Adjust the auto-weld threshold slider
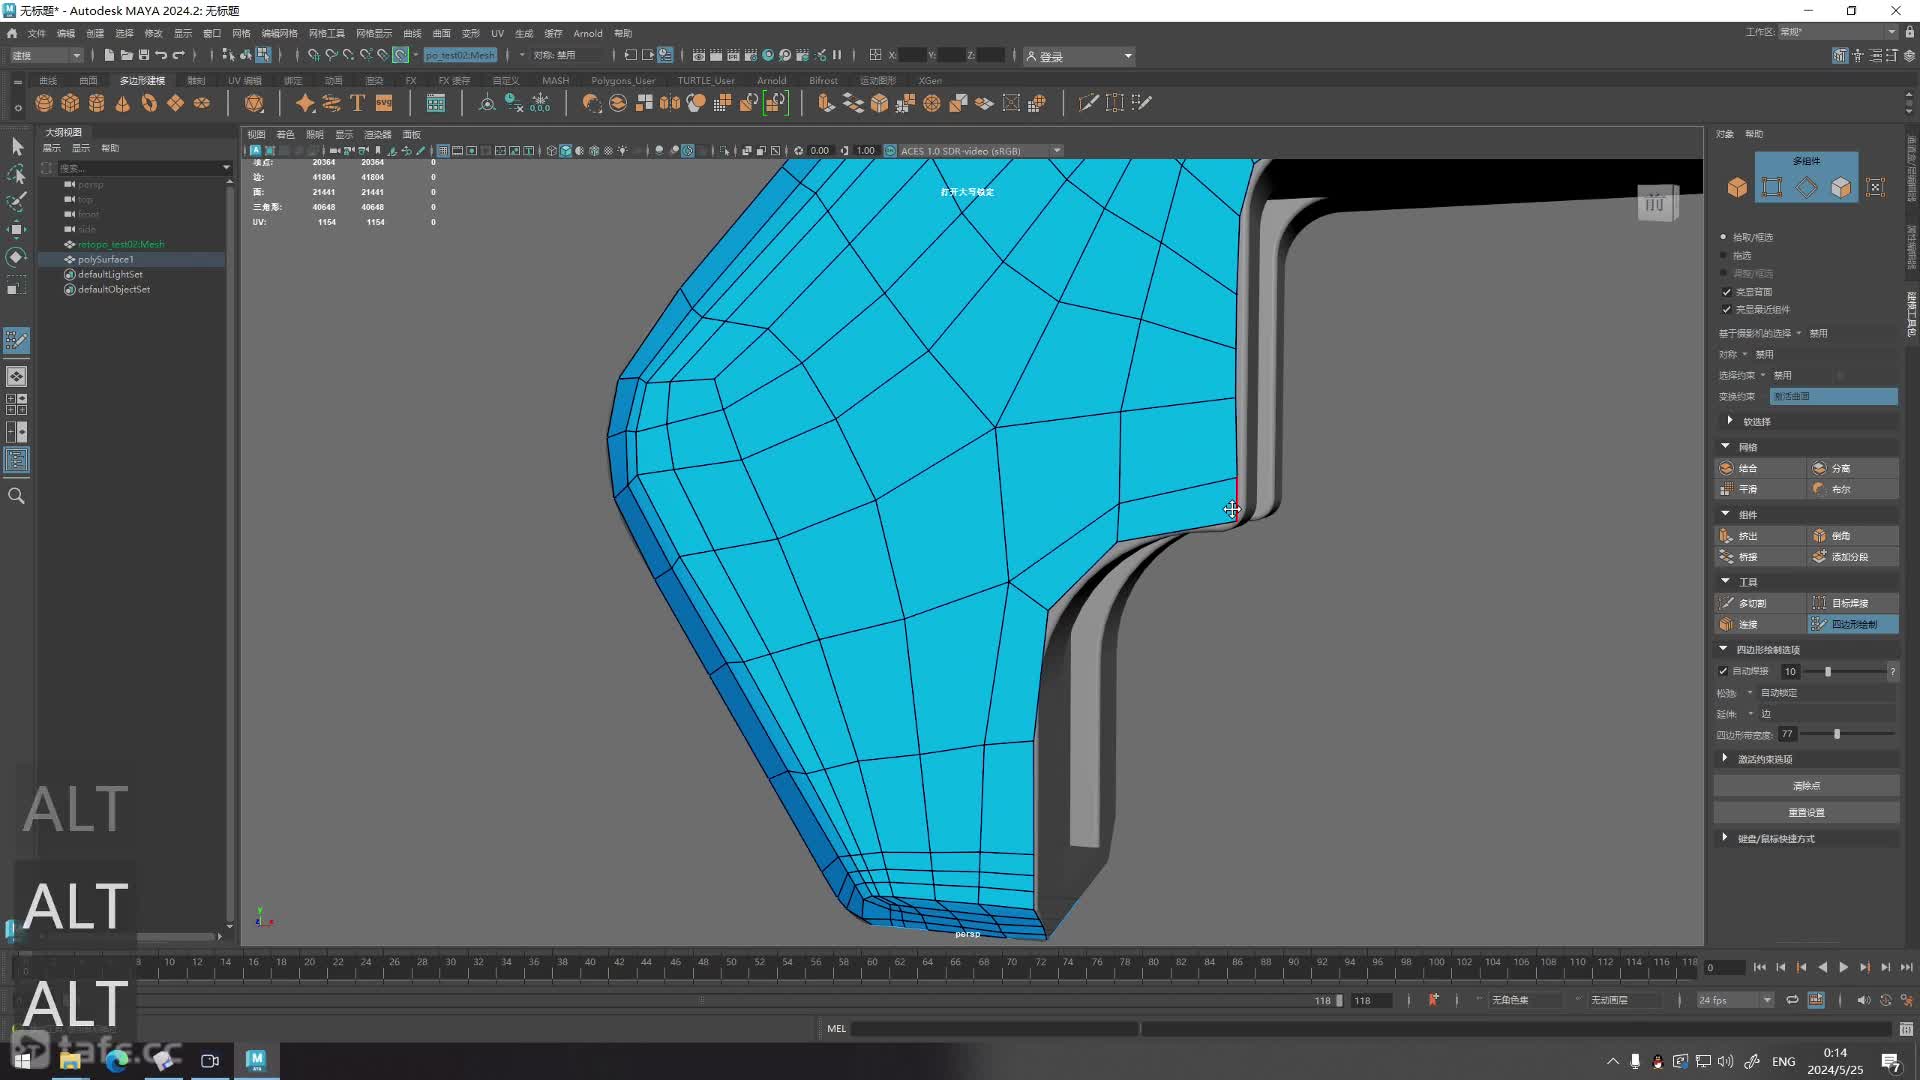The width and height of the screenshot is (1920, 1080). 1828,672
